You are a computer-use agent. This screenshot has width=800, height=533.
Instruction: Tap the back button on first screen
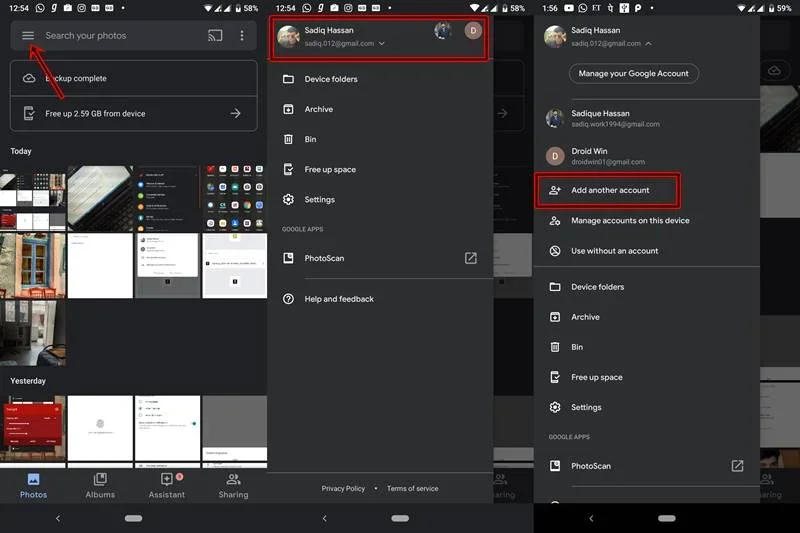tap(58, 518)
